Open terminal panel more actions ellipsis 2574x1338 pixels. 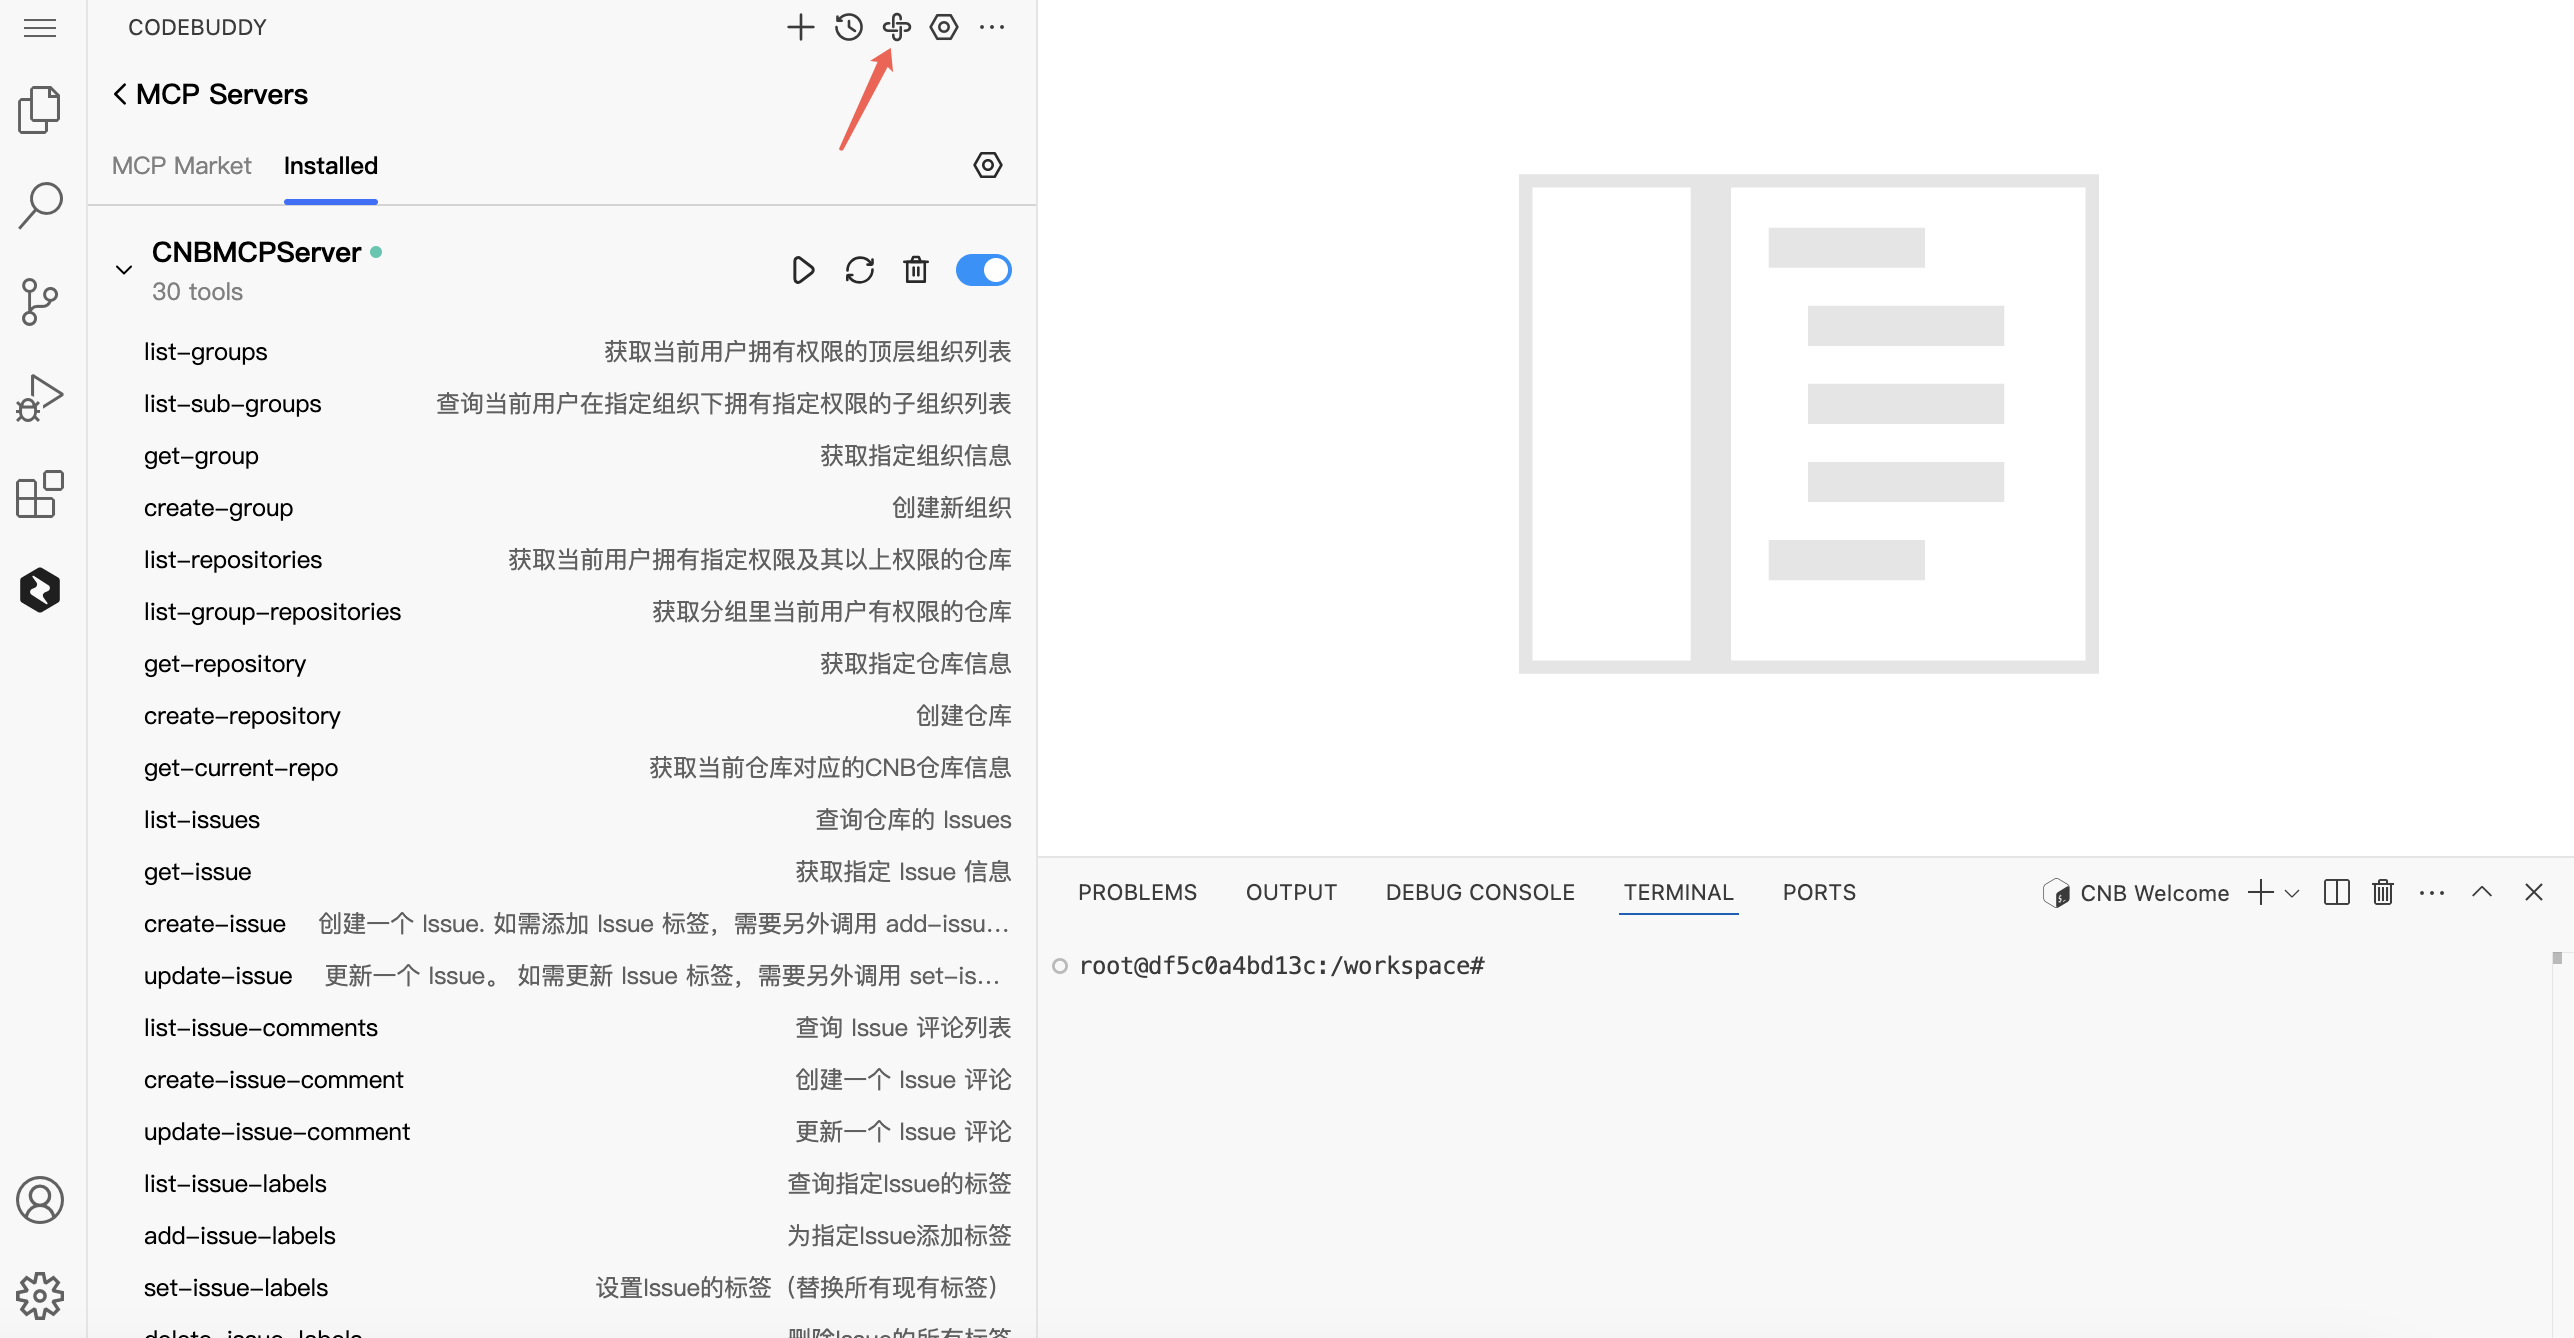(x=2432, y=893)
